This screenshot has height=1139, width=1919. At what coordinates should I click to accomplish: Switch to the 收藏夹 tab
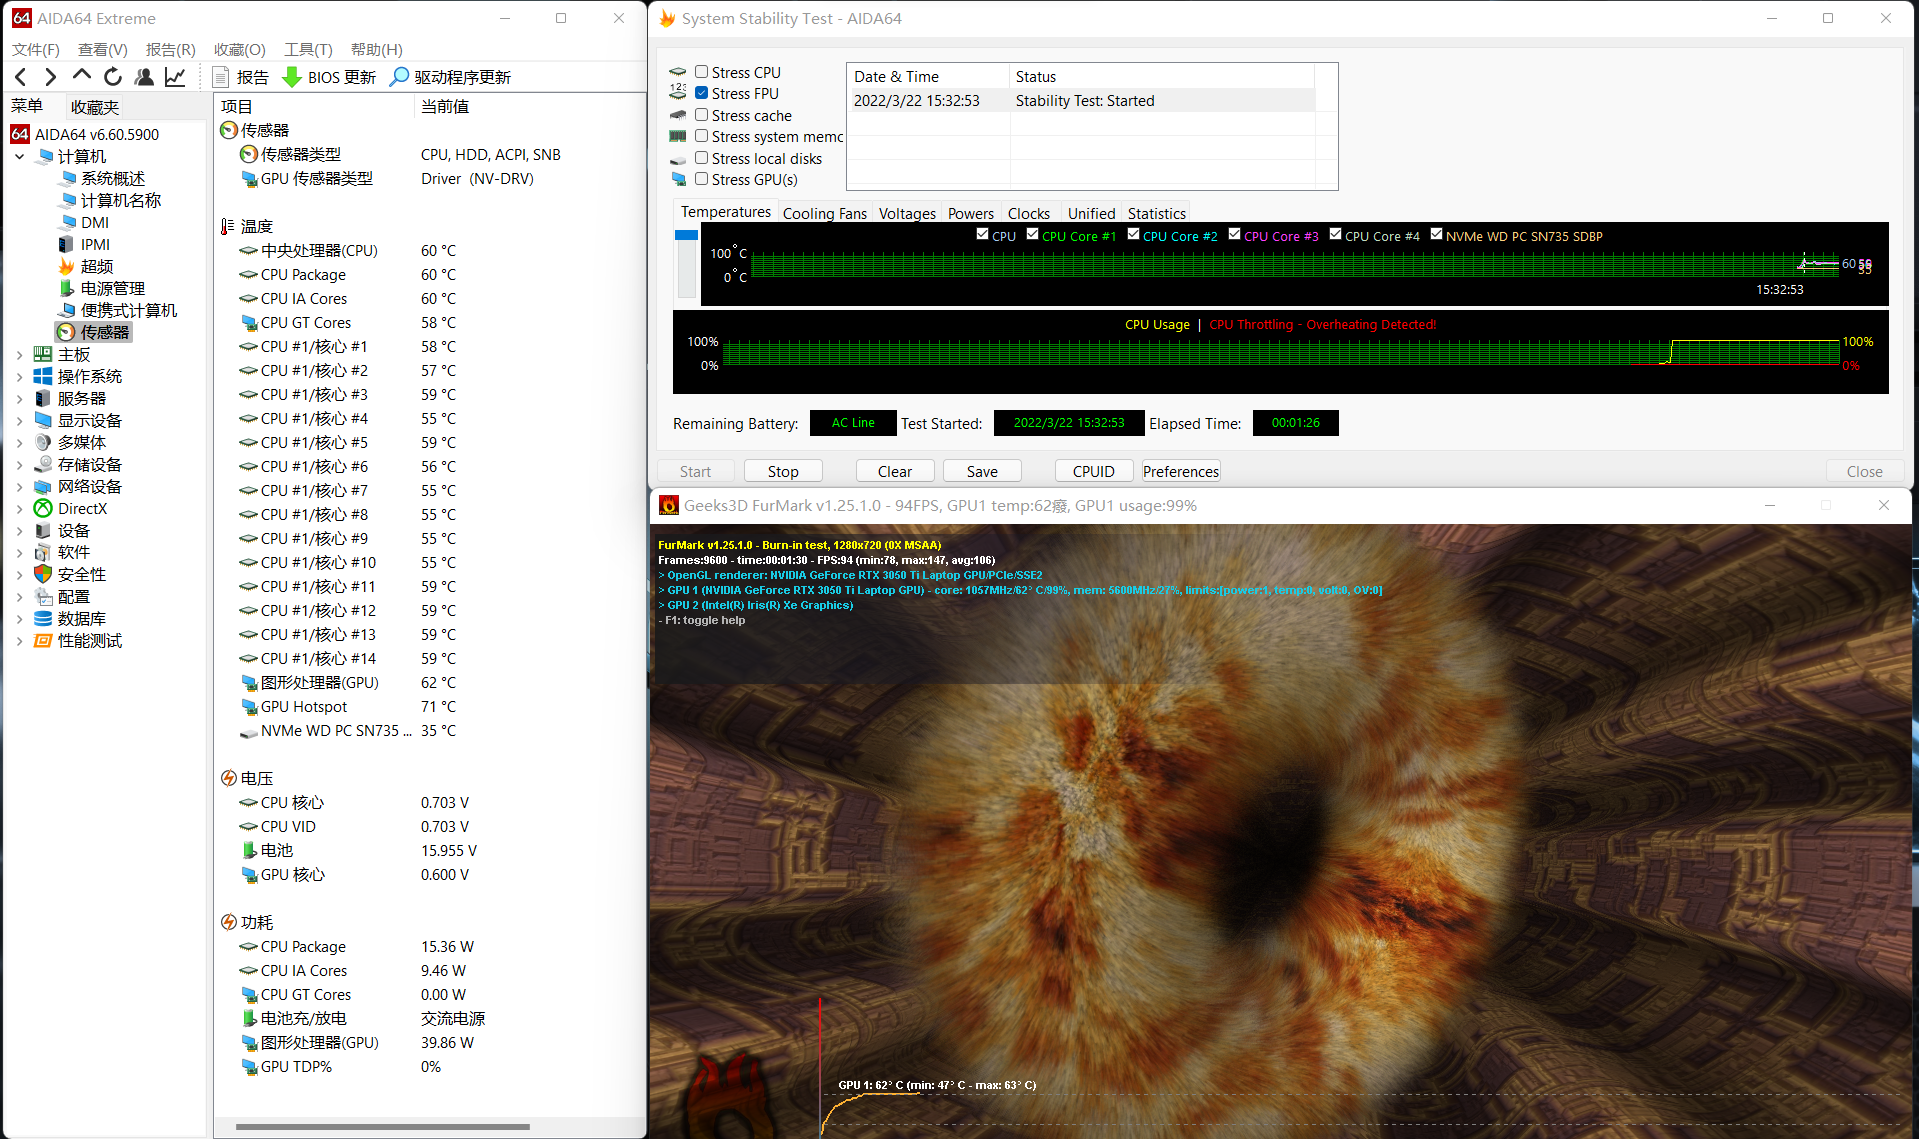tap(95, 107)
